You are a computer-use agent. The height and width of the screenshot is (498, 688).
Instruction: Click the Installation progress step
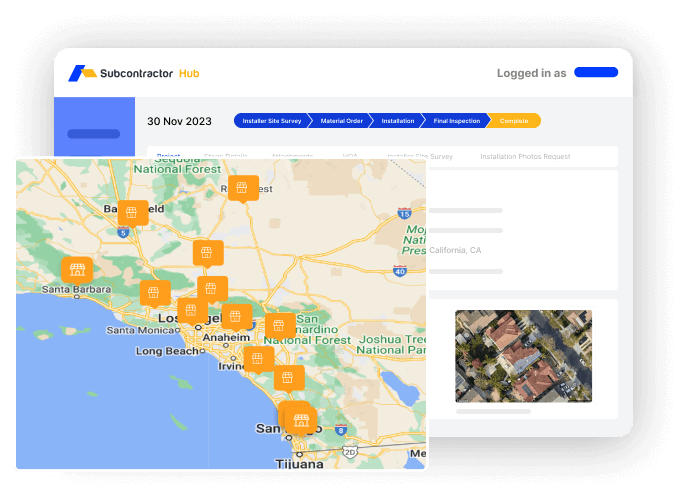(398, 121)
